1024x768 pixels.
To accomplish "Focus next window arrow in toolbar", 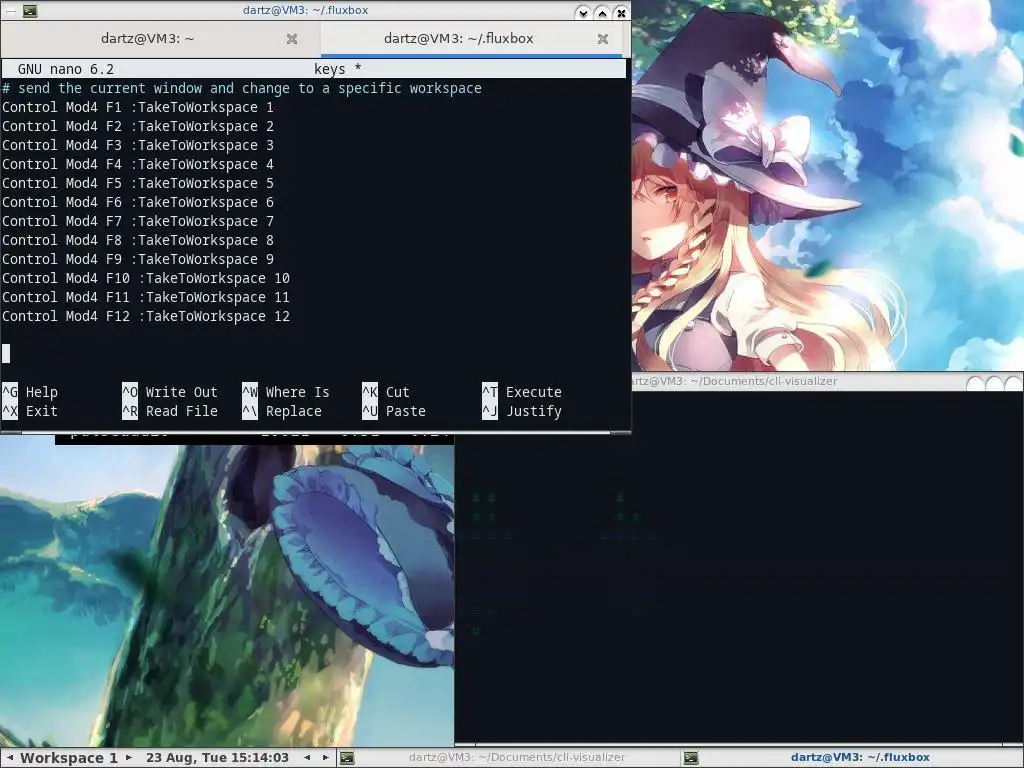I will [x=325, y=758].
